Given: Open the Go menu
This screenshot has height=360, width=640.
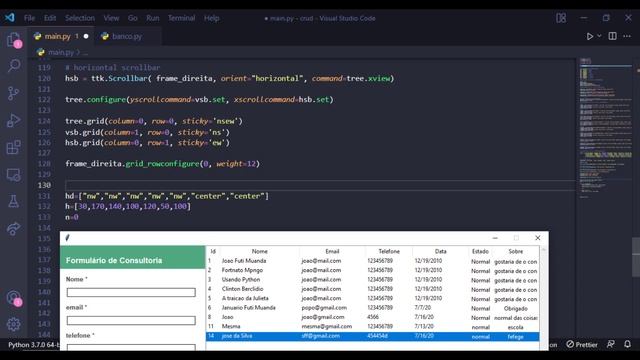Looking at the screenshot, I should tap(133, 18).
